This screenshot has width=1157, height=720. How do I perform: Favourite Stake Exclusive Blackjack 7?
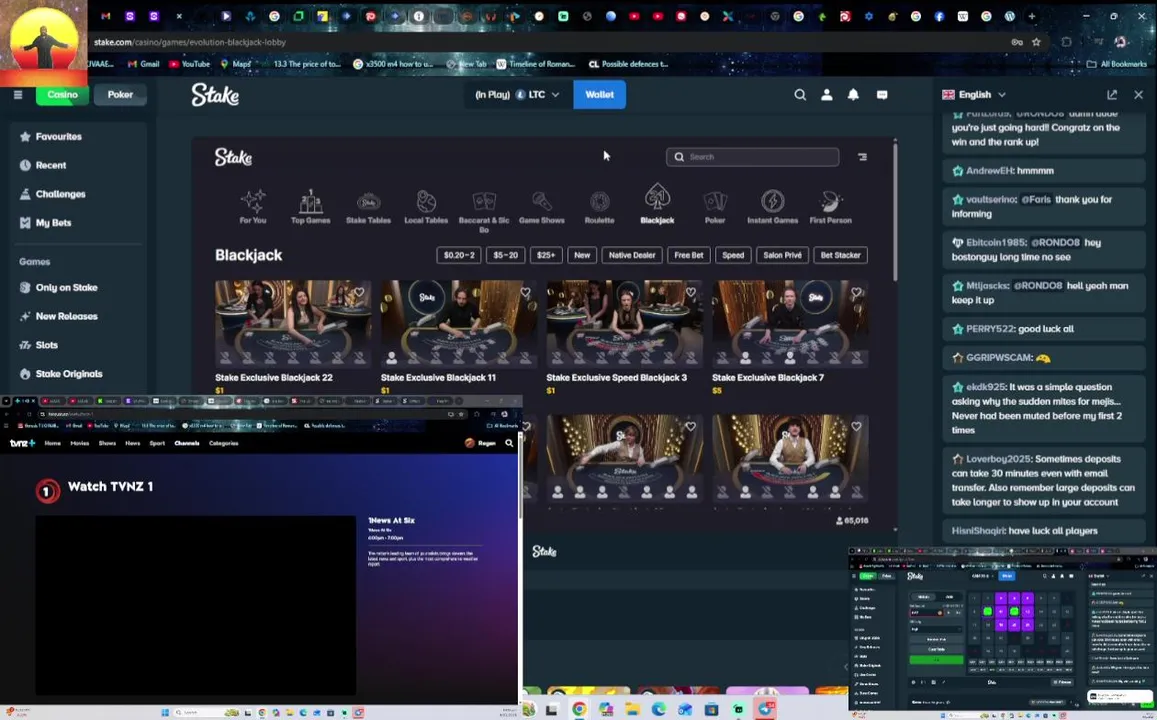pos(856,292)
